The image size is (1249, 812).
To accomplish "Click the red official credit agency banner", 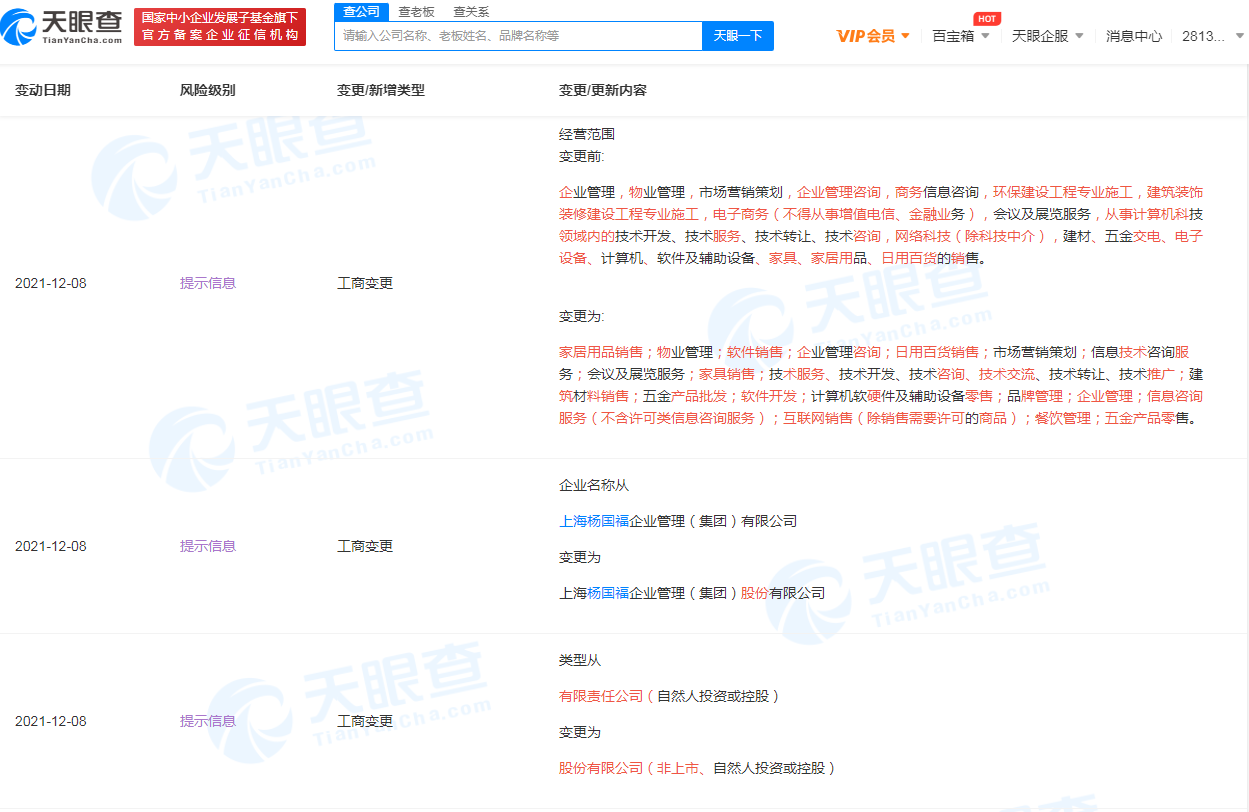I will tap(220, 27).
